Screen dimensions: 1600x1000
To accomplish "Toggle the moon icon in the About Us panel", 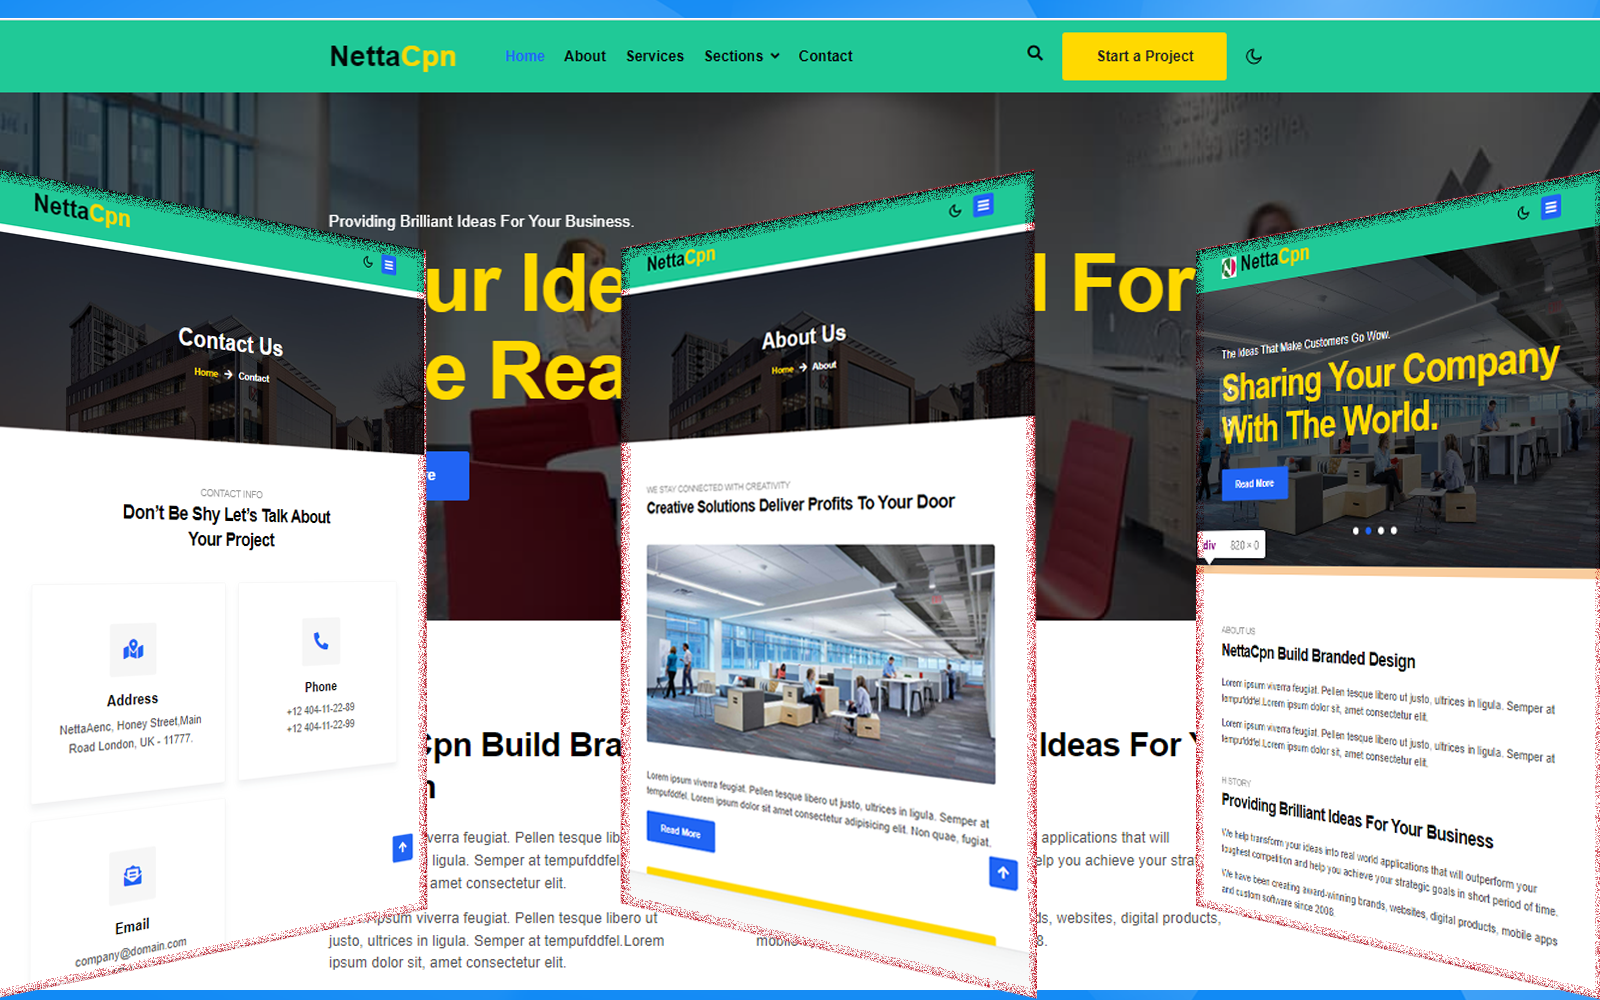I will coord(955,211).
